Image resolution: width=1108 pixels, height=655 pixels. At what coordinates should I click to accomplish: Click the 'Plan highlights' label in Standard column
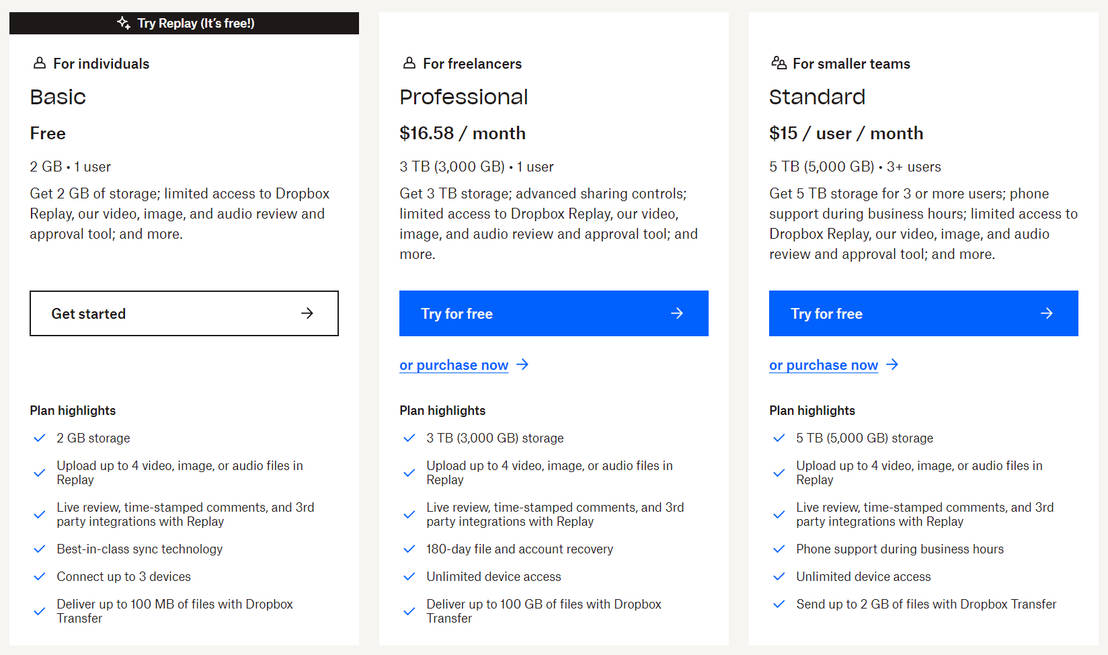pyautogui.click(x=811, y=410)
